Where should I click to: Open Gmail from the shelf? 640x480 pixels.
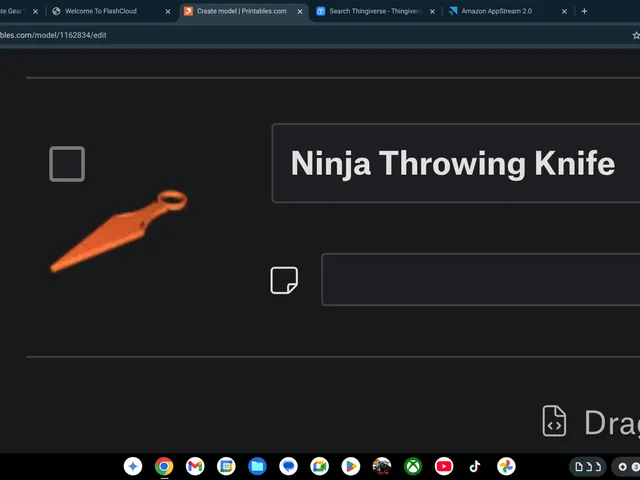[195, 466]
